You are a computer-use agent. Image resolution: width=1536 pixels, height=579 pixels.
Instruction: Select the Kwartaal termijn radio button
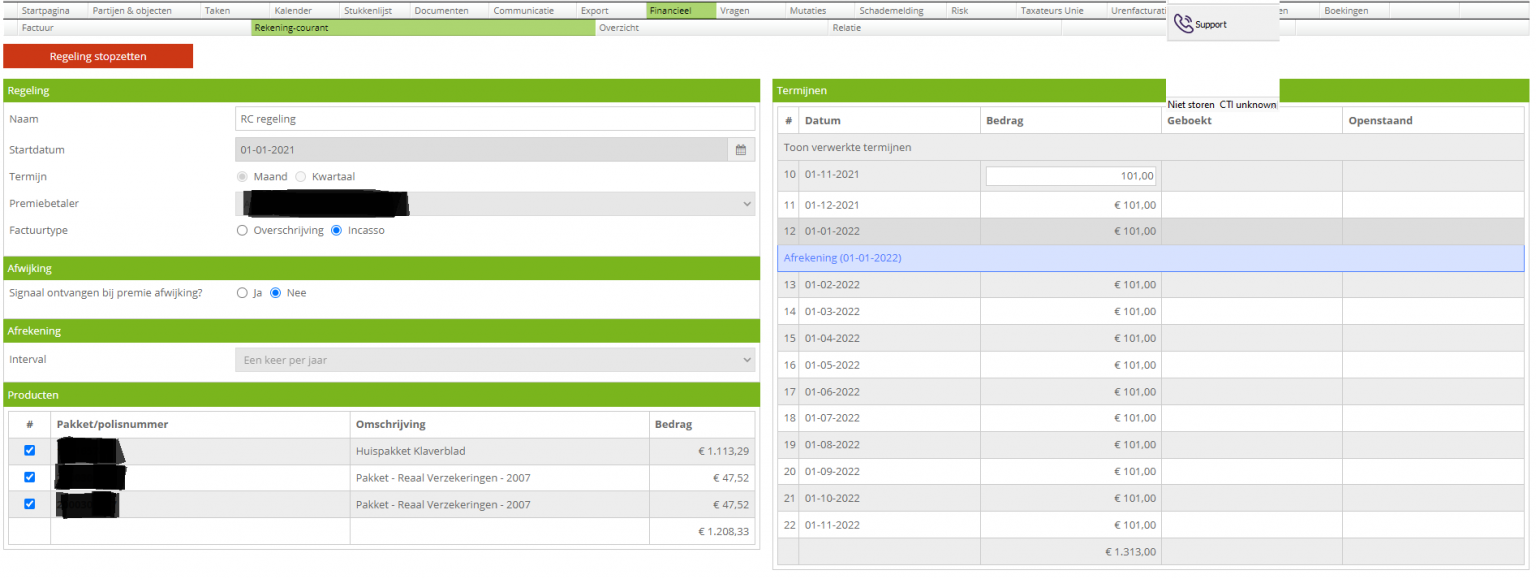301,177
